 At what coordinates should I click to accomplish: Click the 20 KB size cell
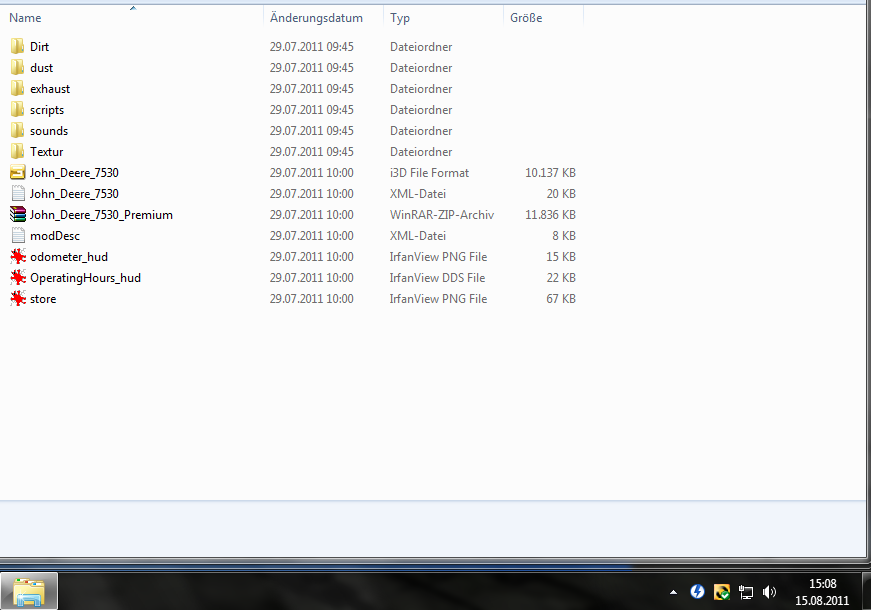pos(561,194)
